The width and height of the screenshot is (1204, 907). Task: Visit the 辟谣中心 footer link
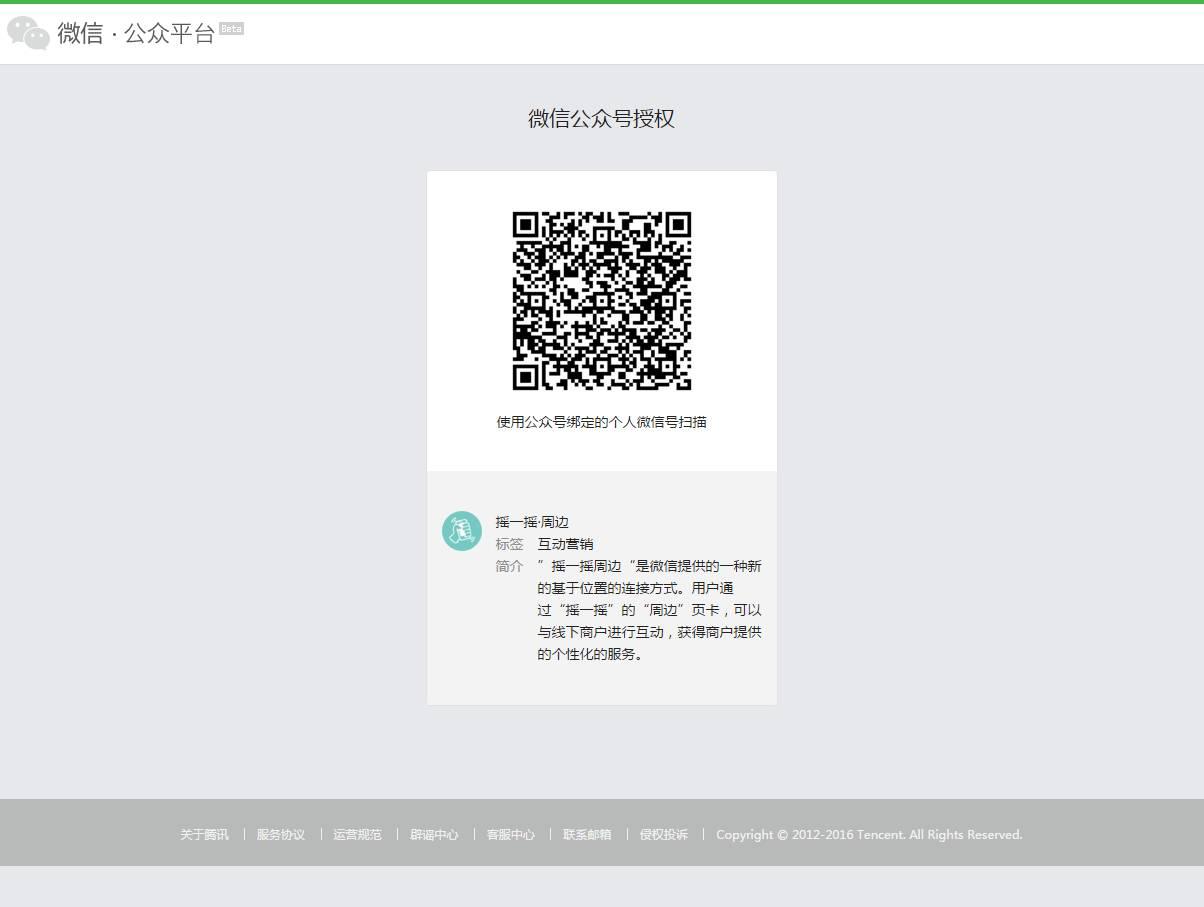(434, 834)
